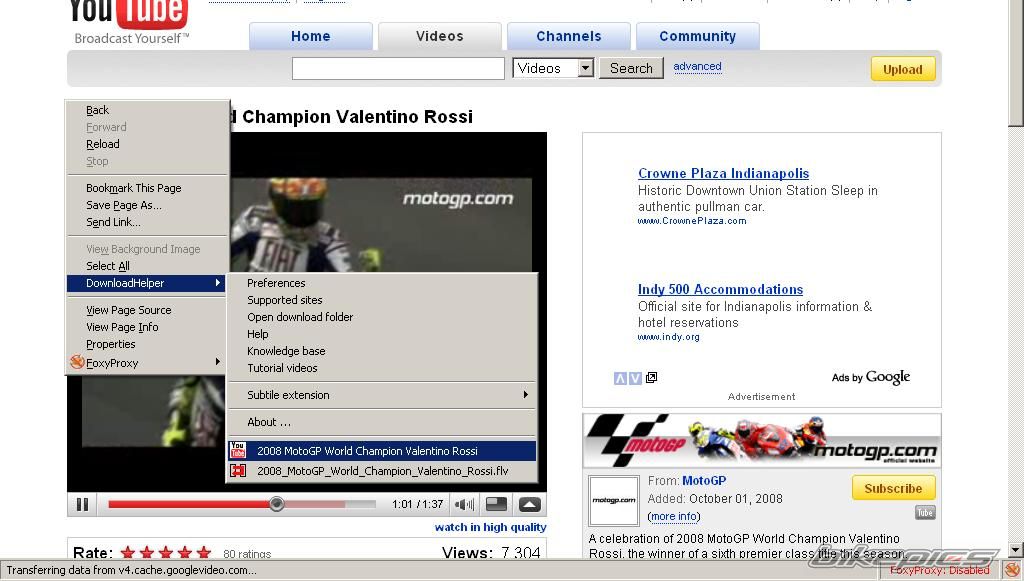Viewport: 1024px width, 581px height.
Task: Click the page scrollbar down arrow
Action: [1016, 550]
